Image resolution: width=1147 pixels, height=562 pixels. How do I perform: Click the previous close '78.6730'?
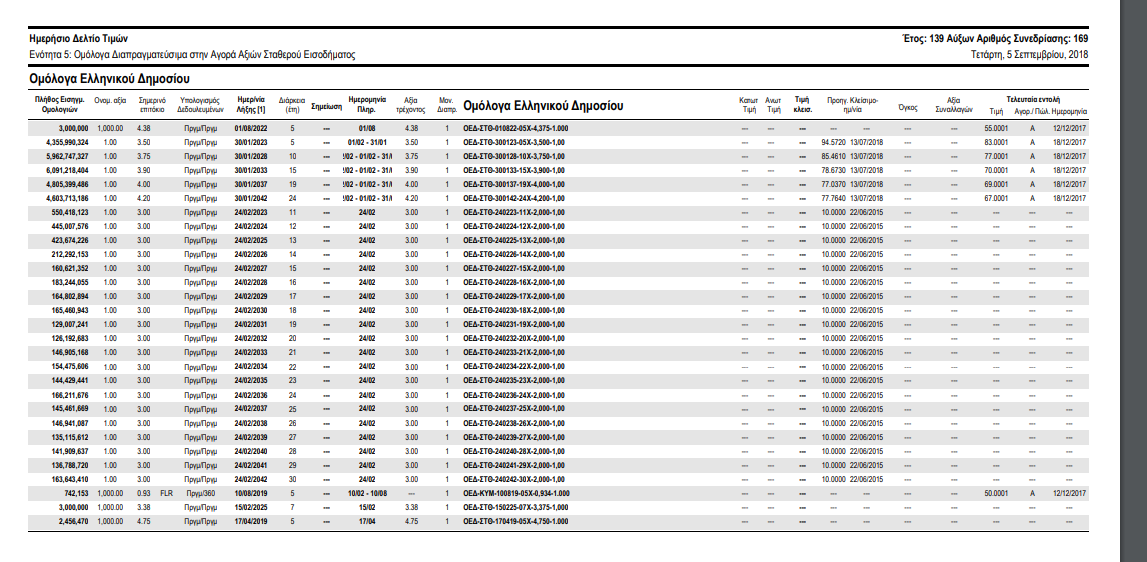point(833,170)
